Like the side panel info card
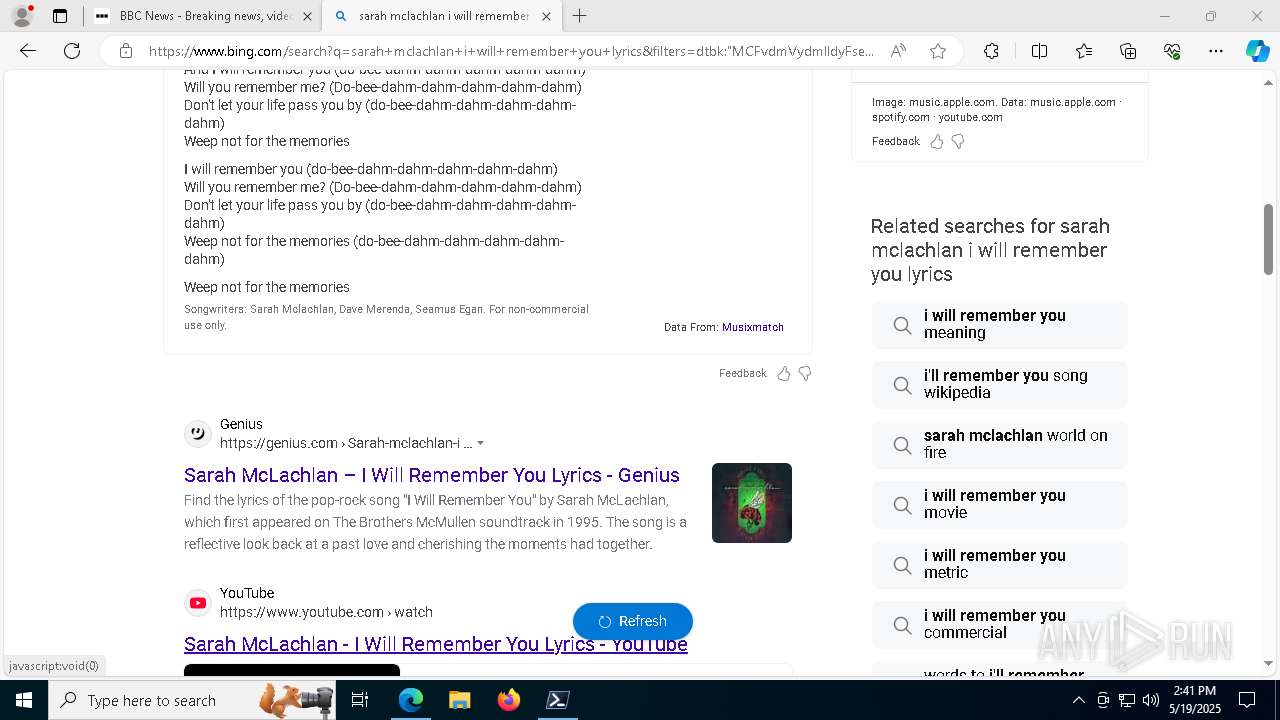Screen dimensions: 1280x720 (x=937, y=141)
